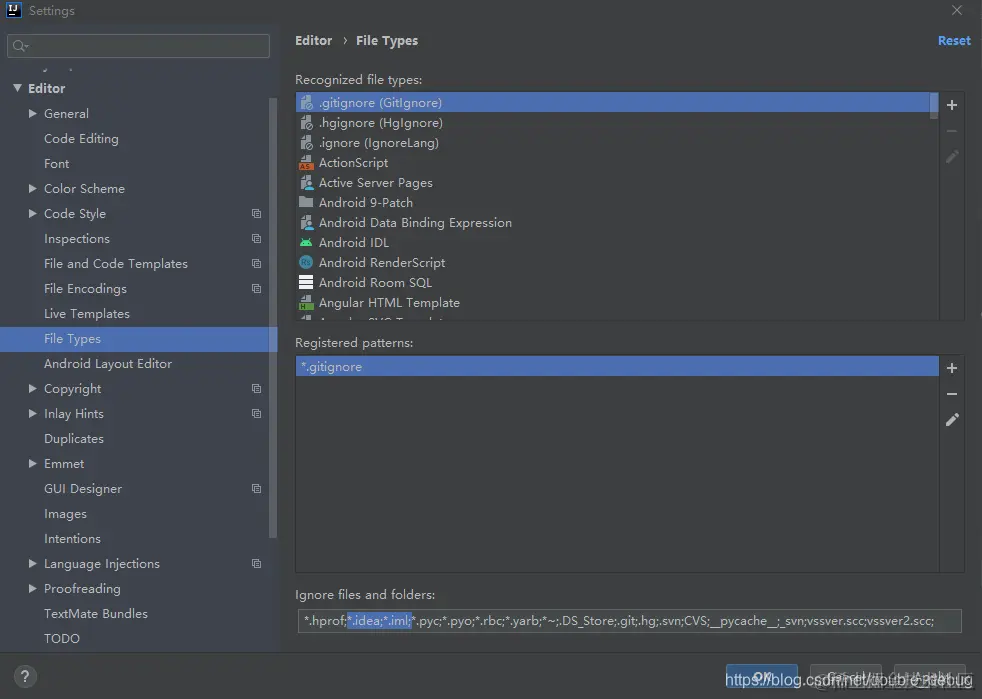Expand the Language Injections node
Screen dimensions: 982x699
point(33,564)
